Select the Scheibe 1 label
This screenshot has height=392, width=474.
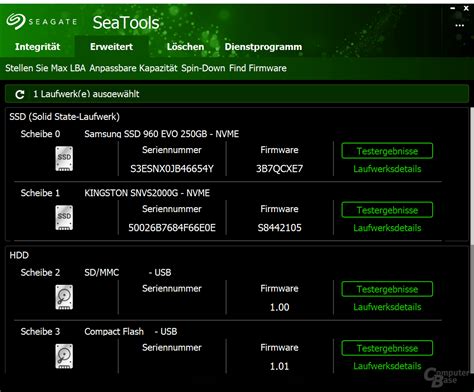click(40, 193)
